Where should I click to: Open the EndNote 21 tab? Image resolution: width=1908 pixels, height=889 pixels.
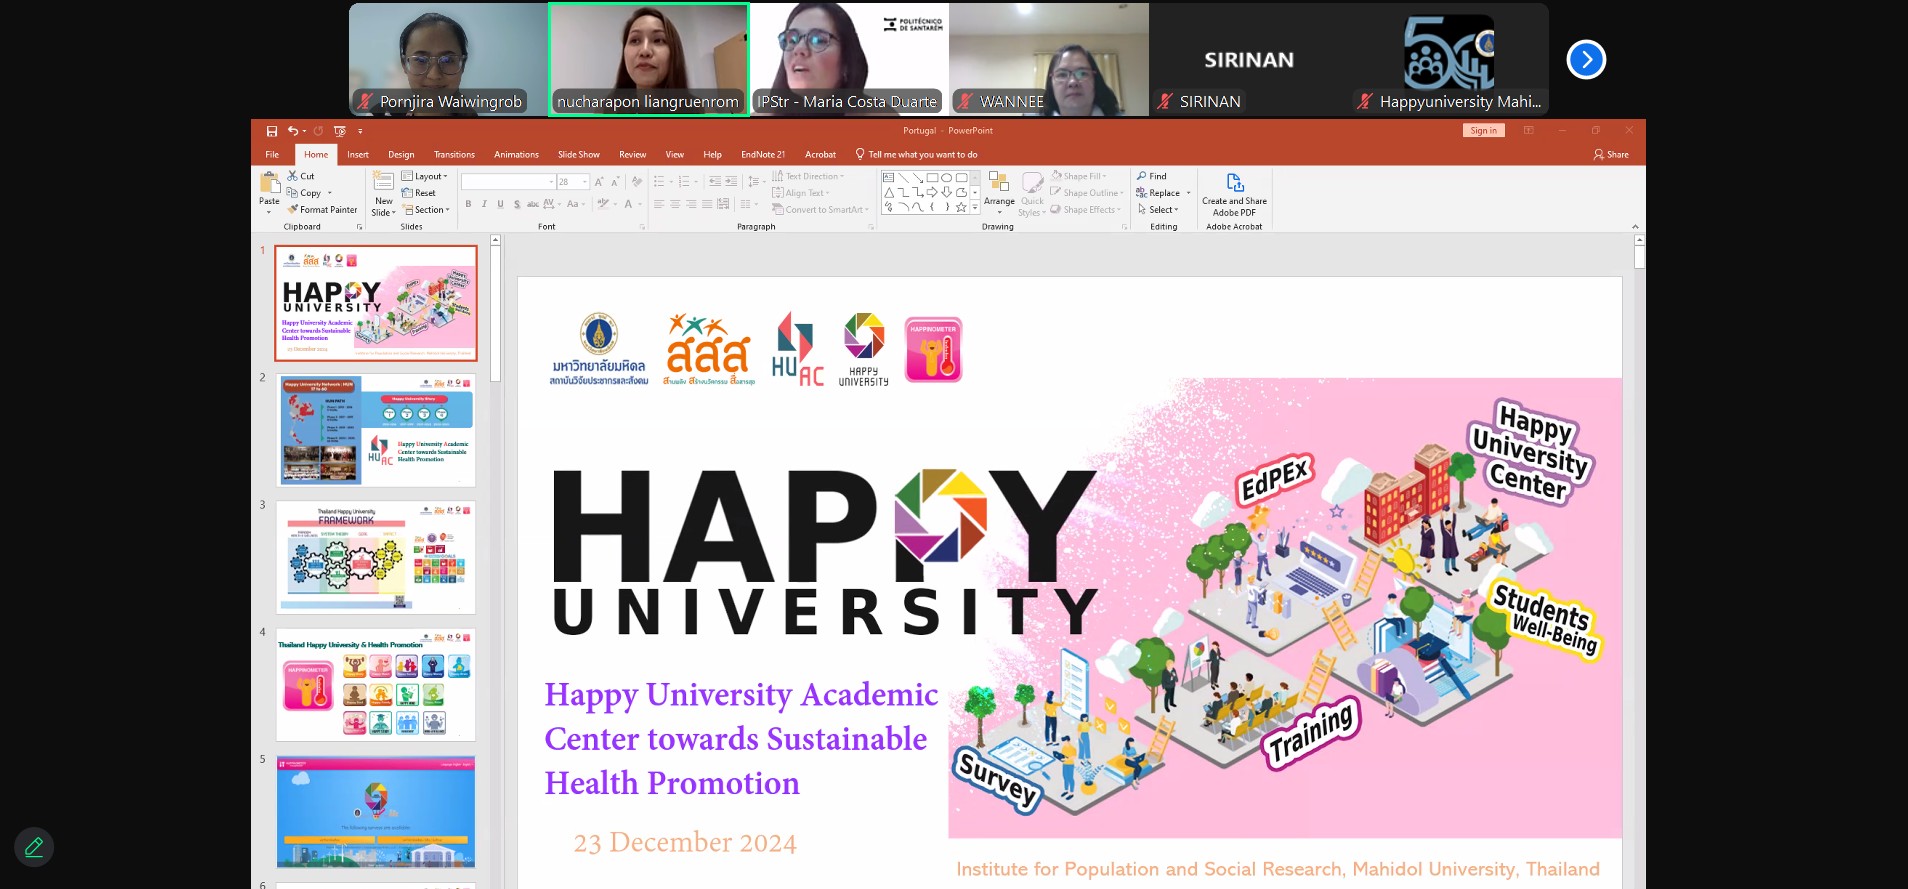[763, 155]
